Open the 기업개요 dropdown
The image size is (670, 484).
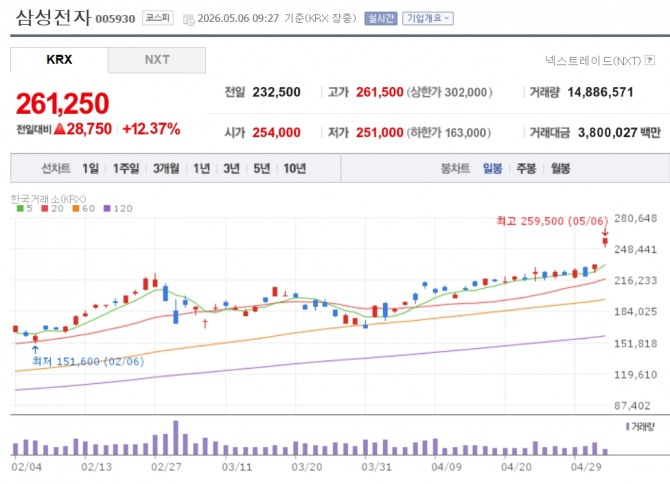coord(428,18)
